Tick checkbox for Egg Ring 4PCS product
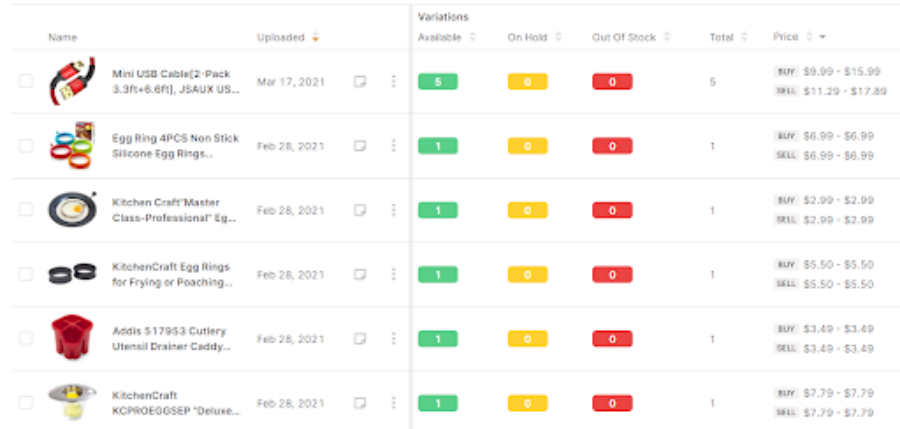The height and width of the screenshot is (429, 900). pos(25,146)
